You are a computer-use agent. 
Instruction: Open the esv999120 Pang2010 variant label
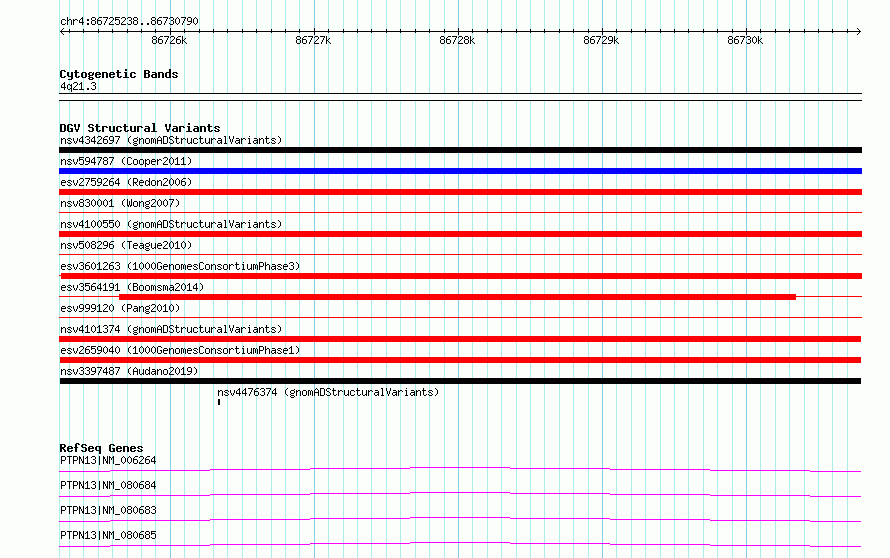click(120, 308)
